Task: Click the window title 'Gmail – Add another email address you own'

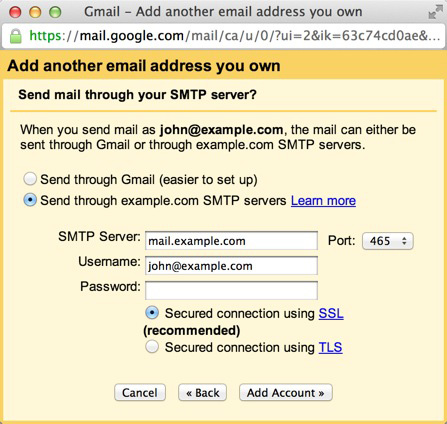Action: pos(223,12)
